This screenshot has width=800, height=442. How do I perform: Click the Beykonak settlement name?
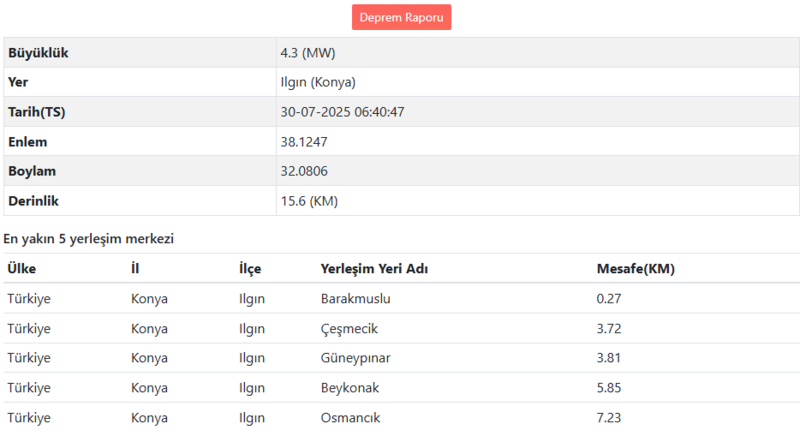coord(350,388)
